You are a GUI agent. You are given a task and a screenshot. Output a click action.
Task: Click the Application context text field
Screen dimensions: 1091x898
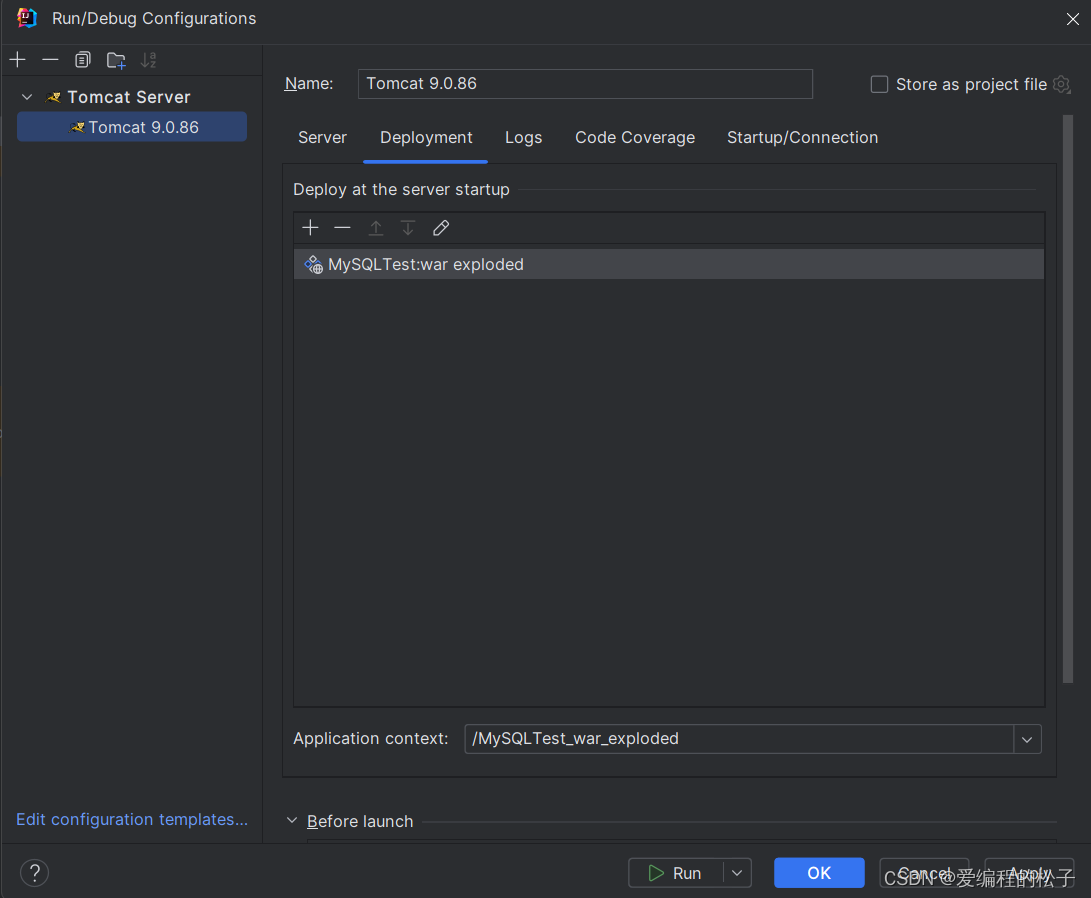739,739
